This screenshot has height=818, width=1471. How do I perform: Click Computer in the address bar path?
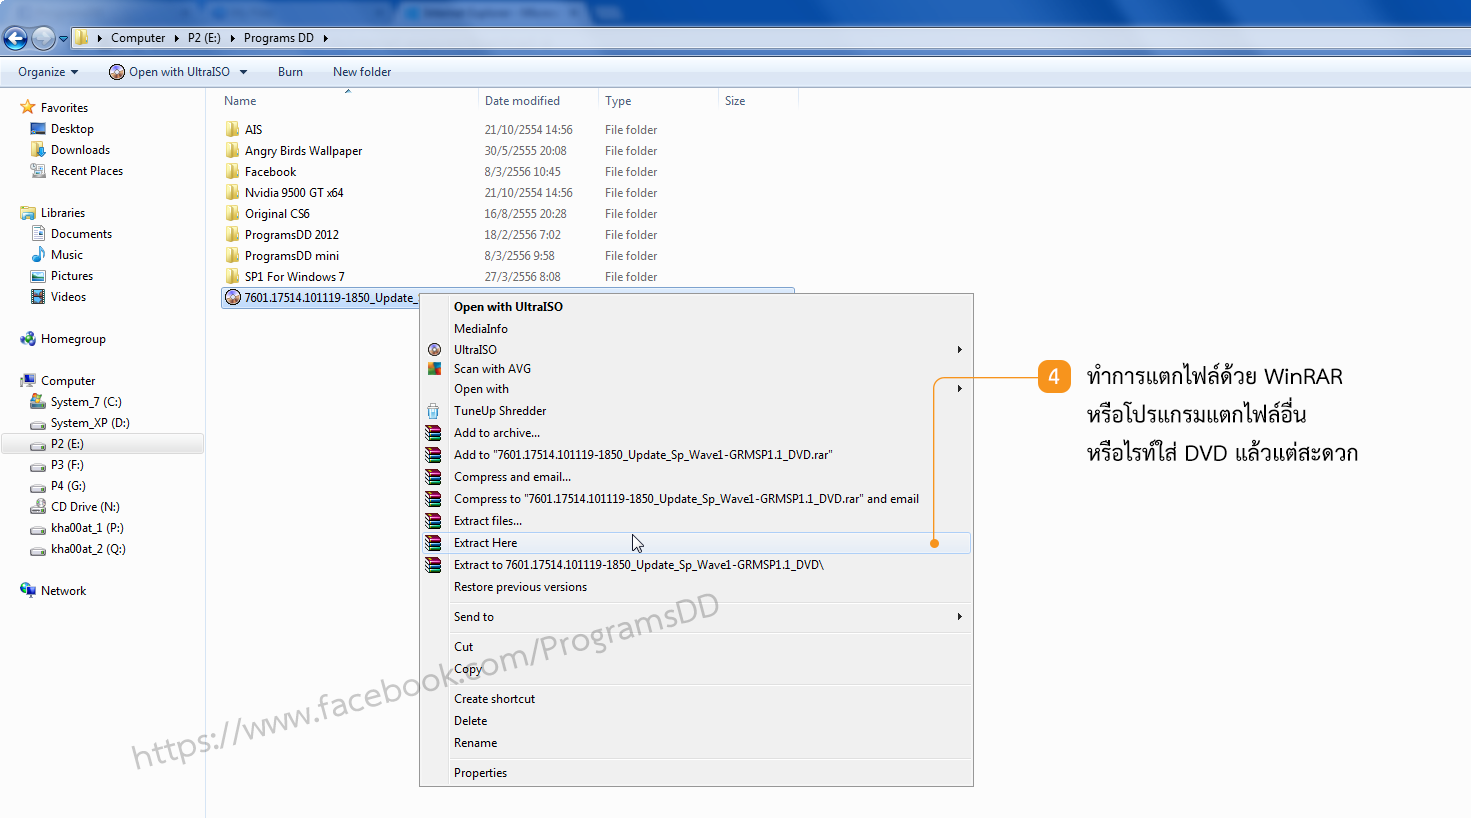(x=138, y=38)
